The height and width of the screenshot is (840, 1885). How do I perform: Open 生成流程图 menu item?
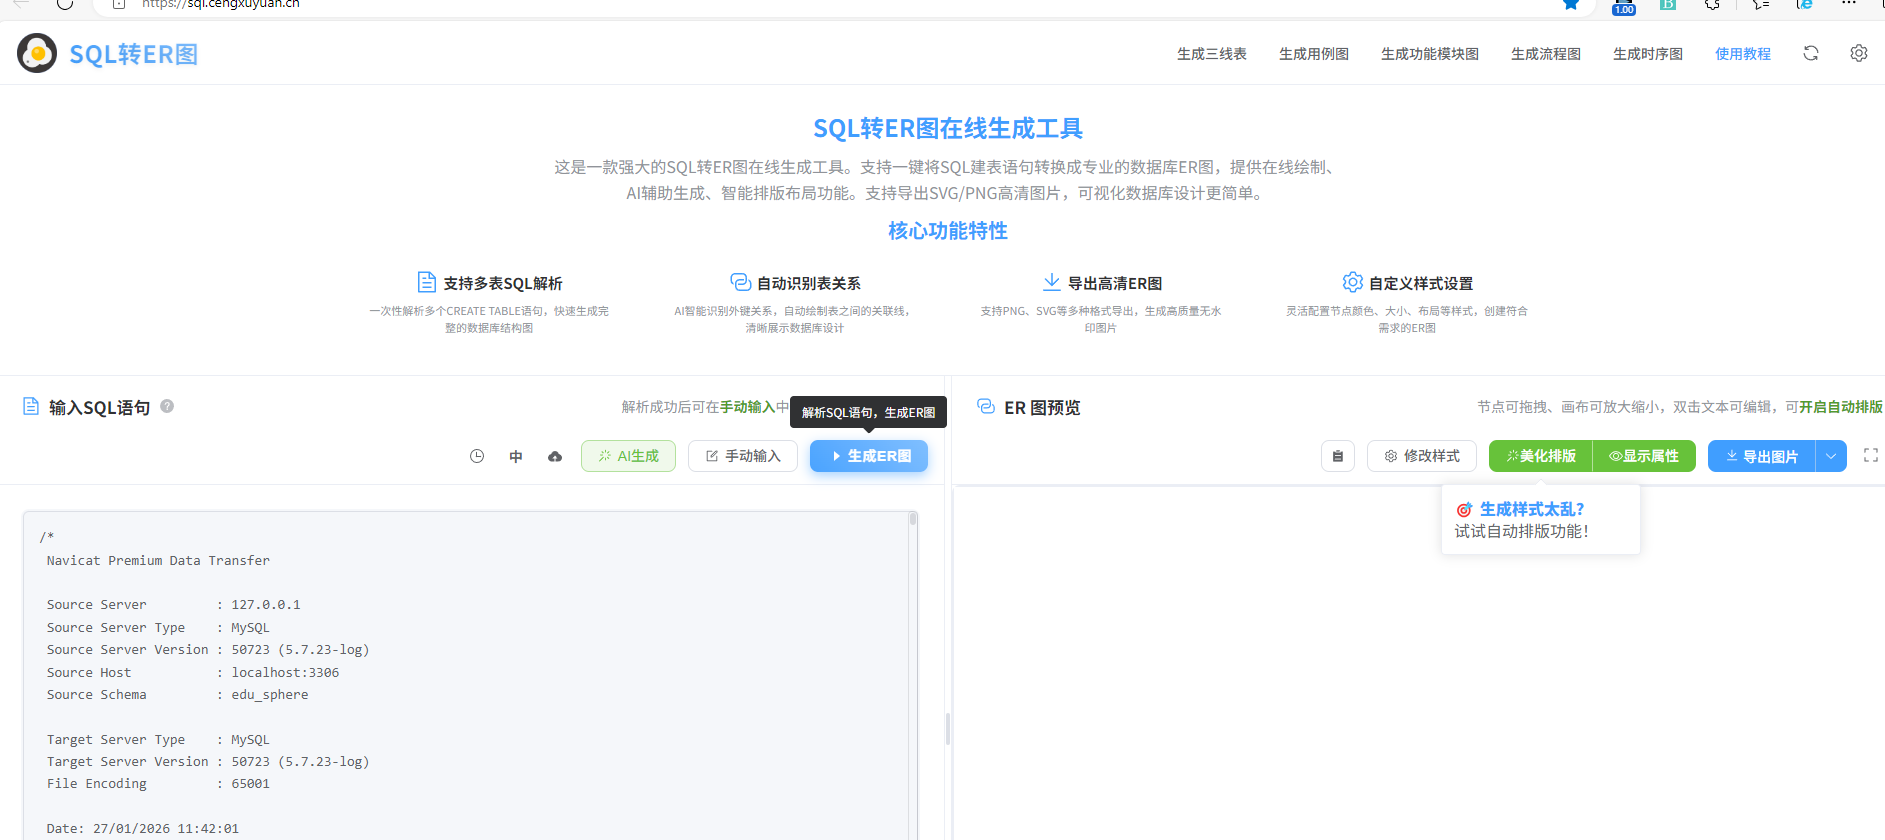[1545, 54]
